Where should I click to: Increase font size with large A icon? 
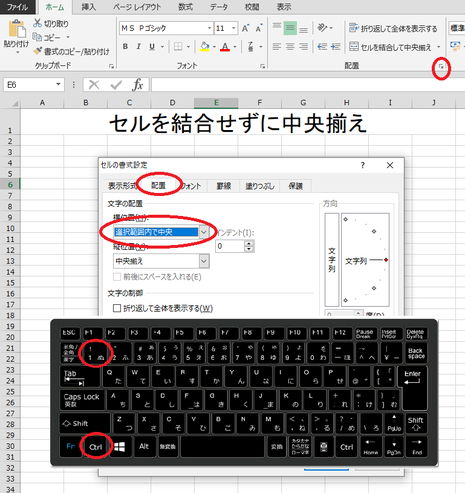[245, 28]
